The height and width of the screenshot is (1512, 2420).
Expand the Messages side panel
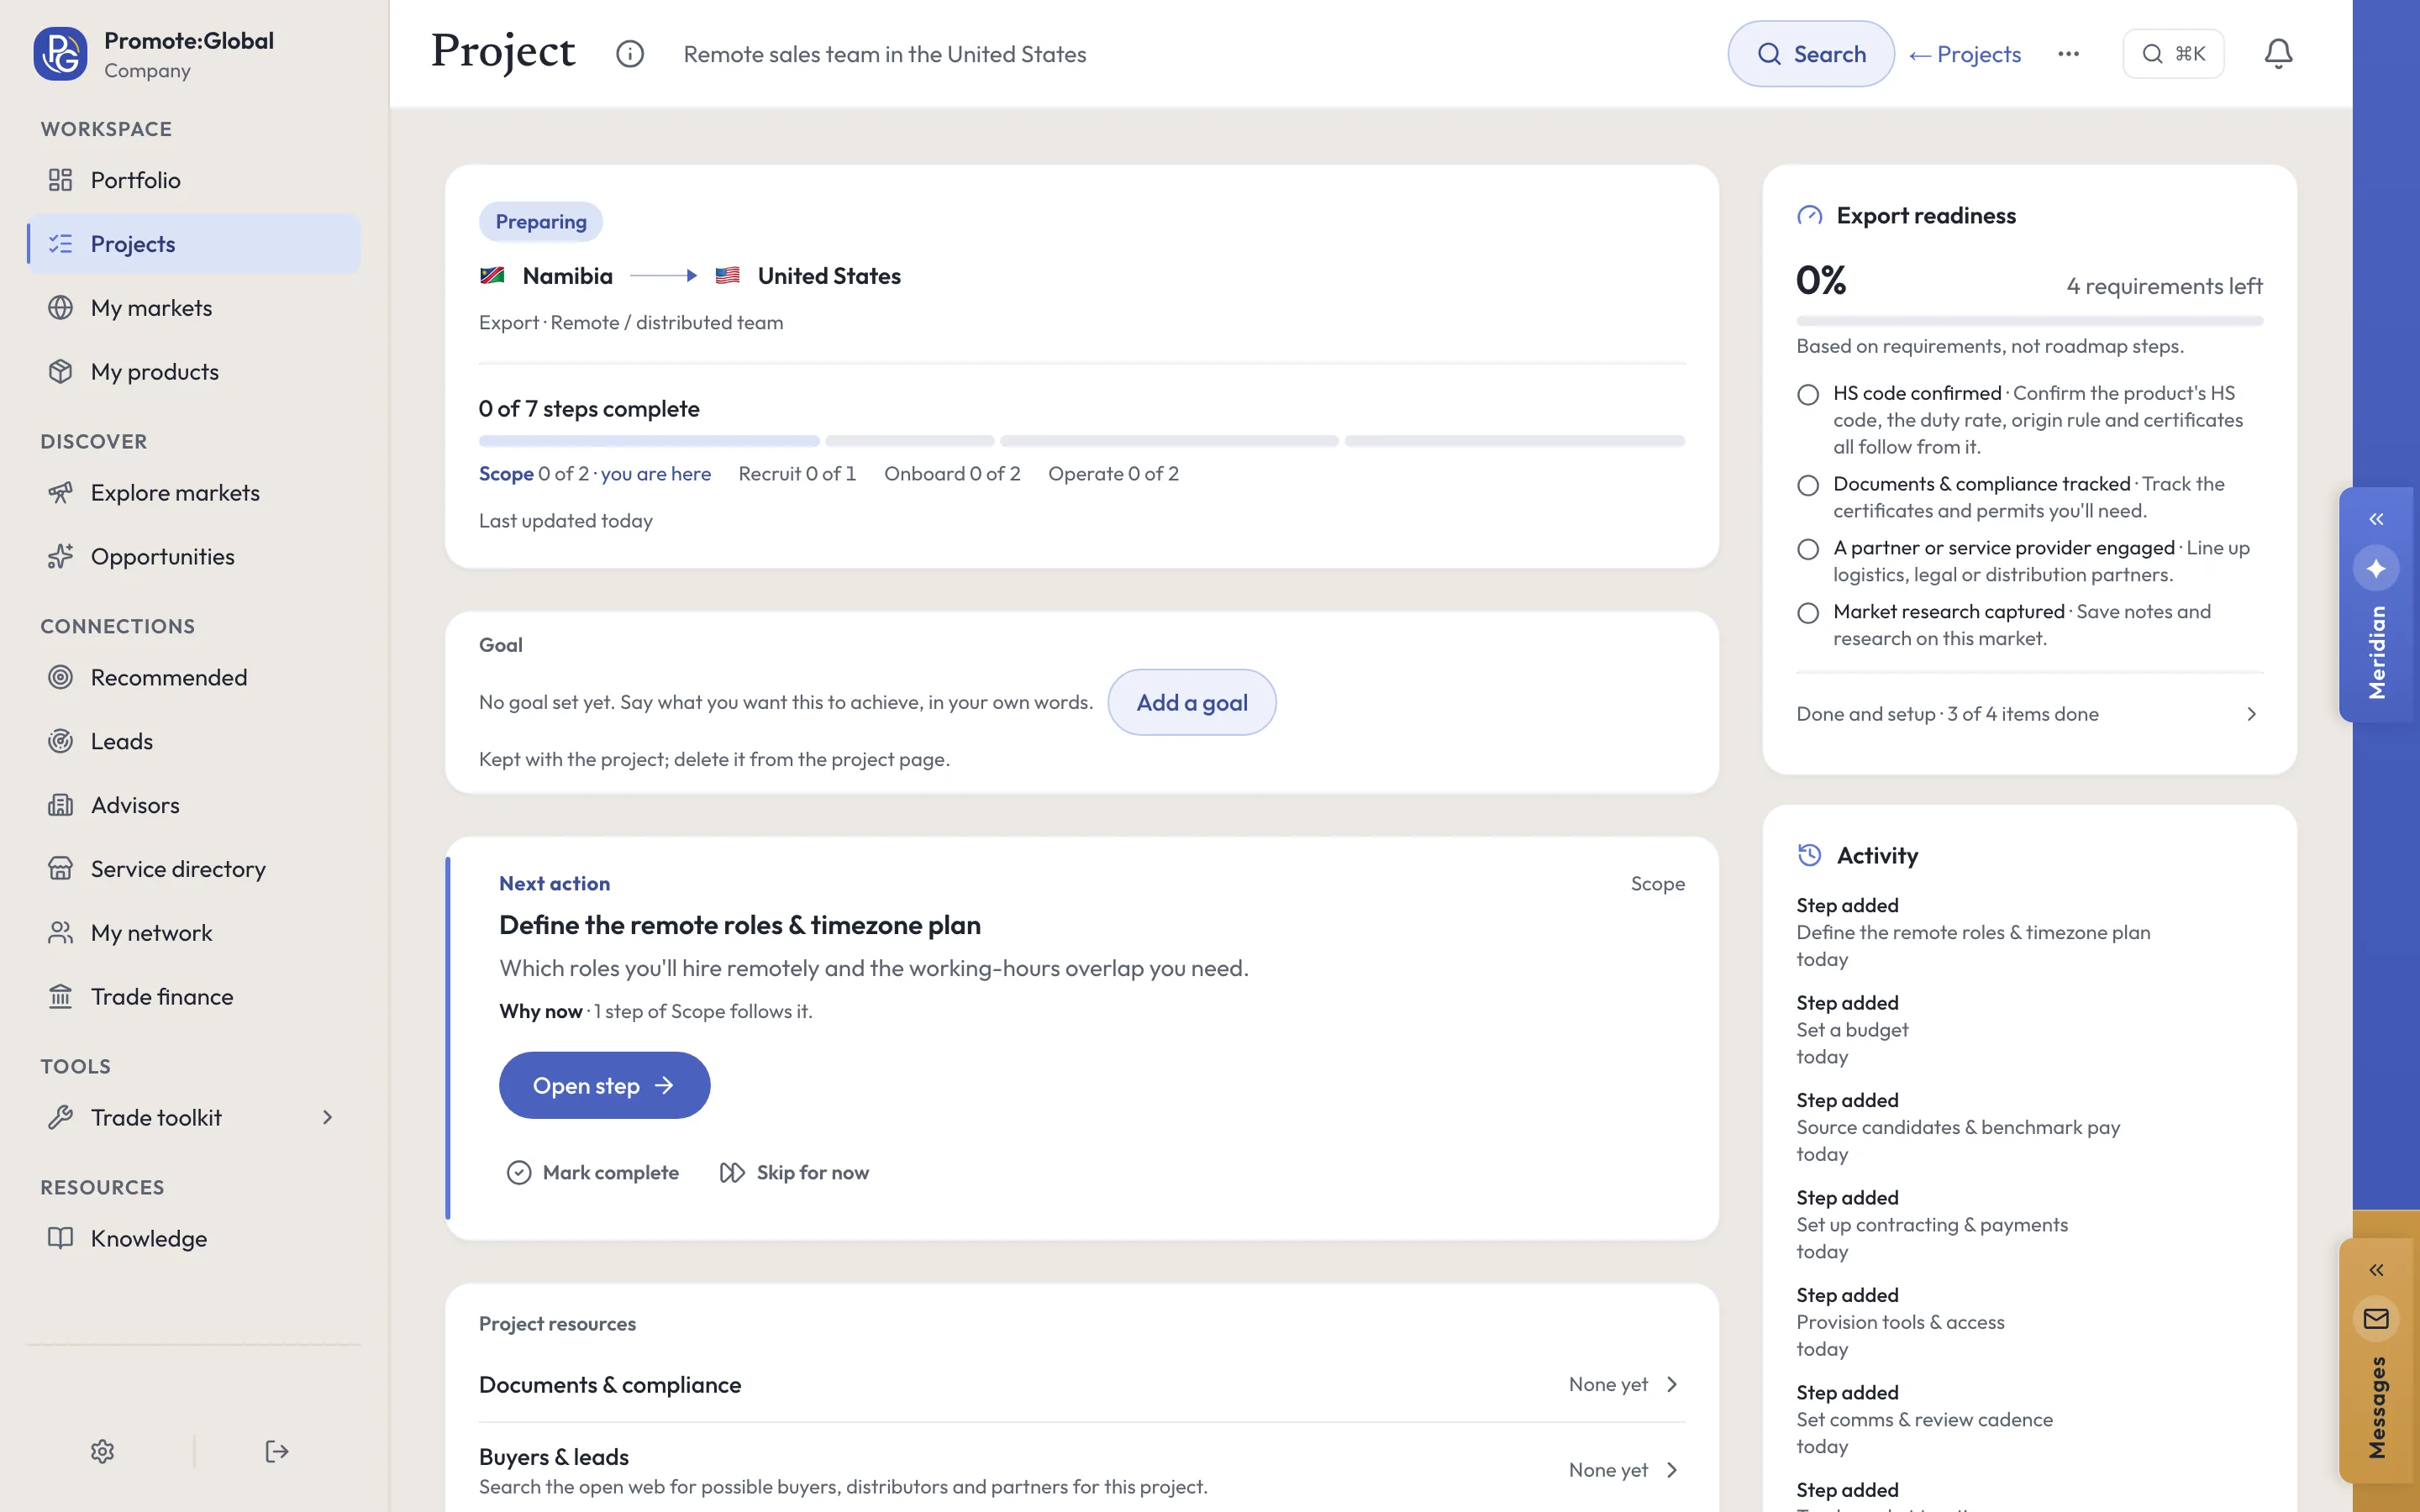(x=2376, y=1270)
